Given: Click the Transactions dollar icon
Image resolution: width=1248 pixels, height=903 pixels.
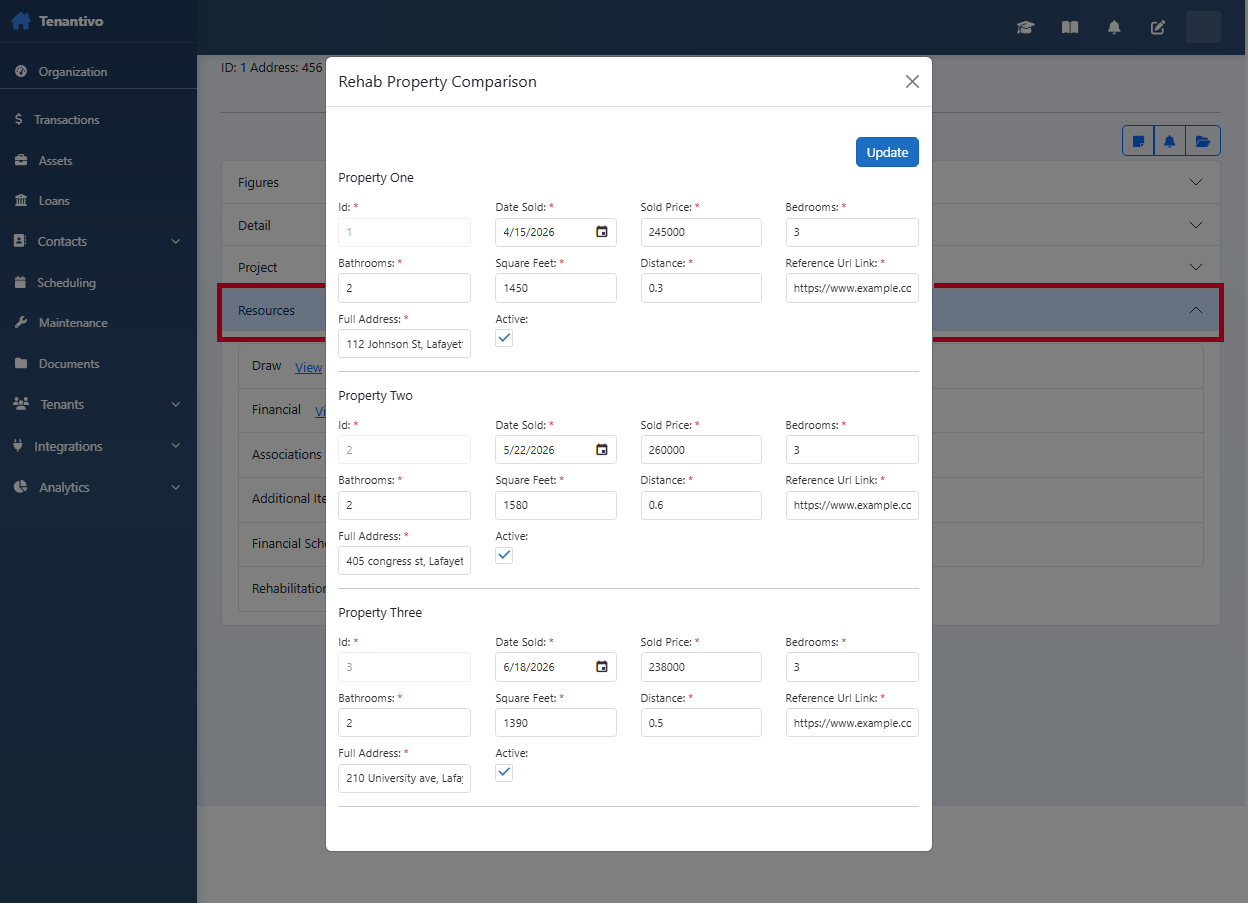Looking at the screenshot, I should click(x=19, y=120).
